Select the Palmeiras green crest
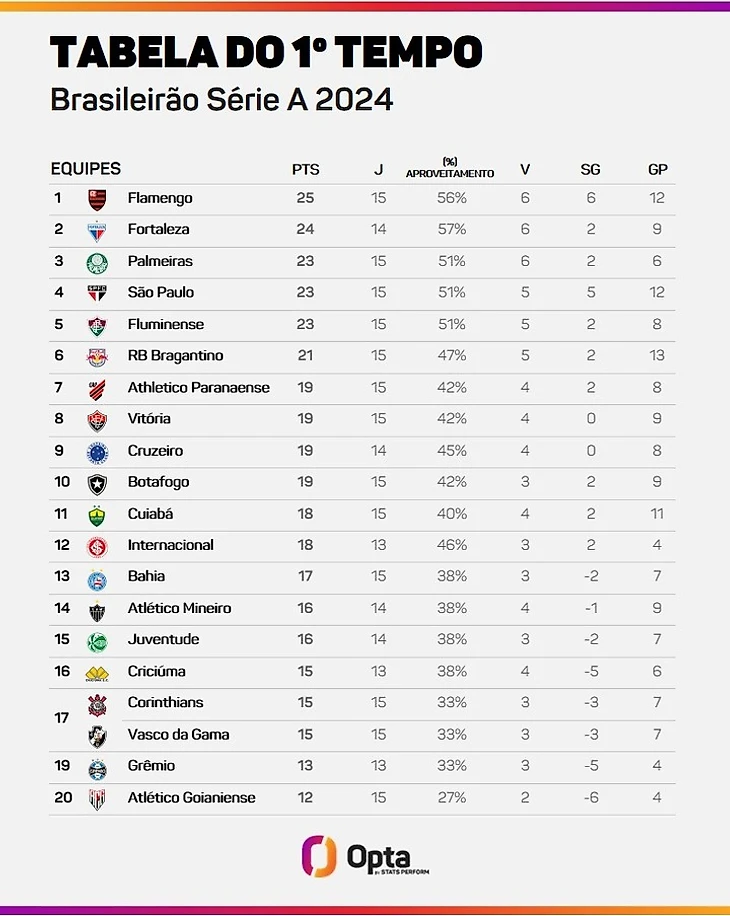Screen dimensions: 730x916 [97, 262]
